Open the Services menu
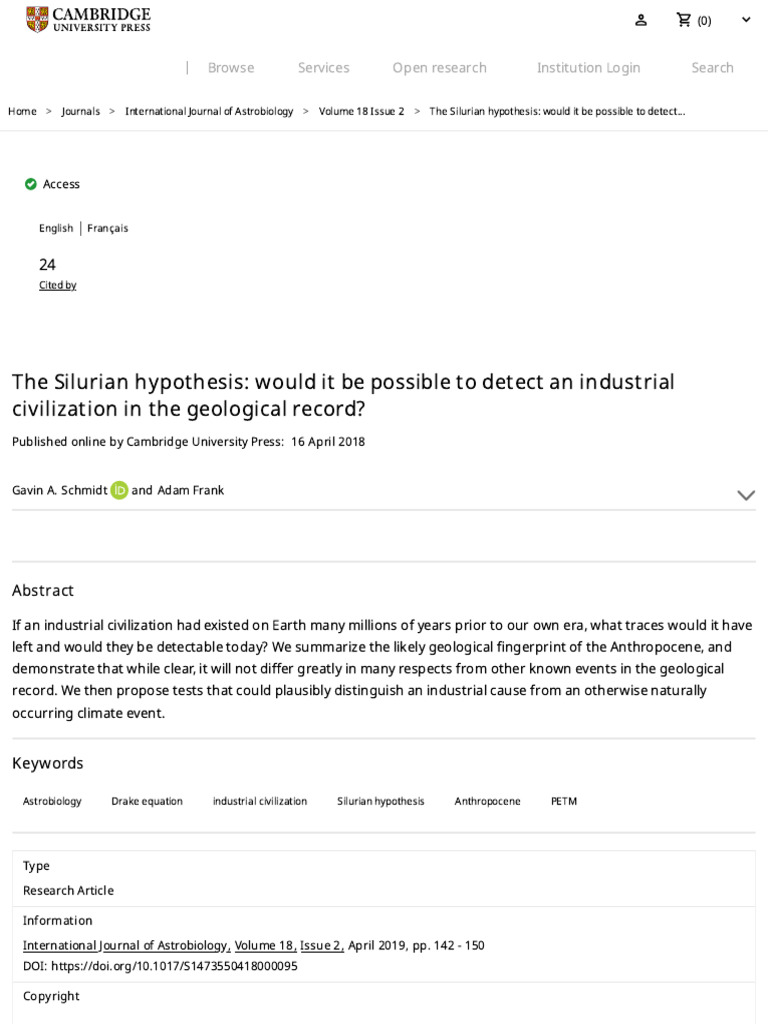768x1024 pixels. (323, 68)
